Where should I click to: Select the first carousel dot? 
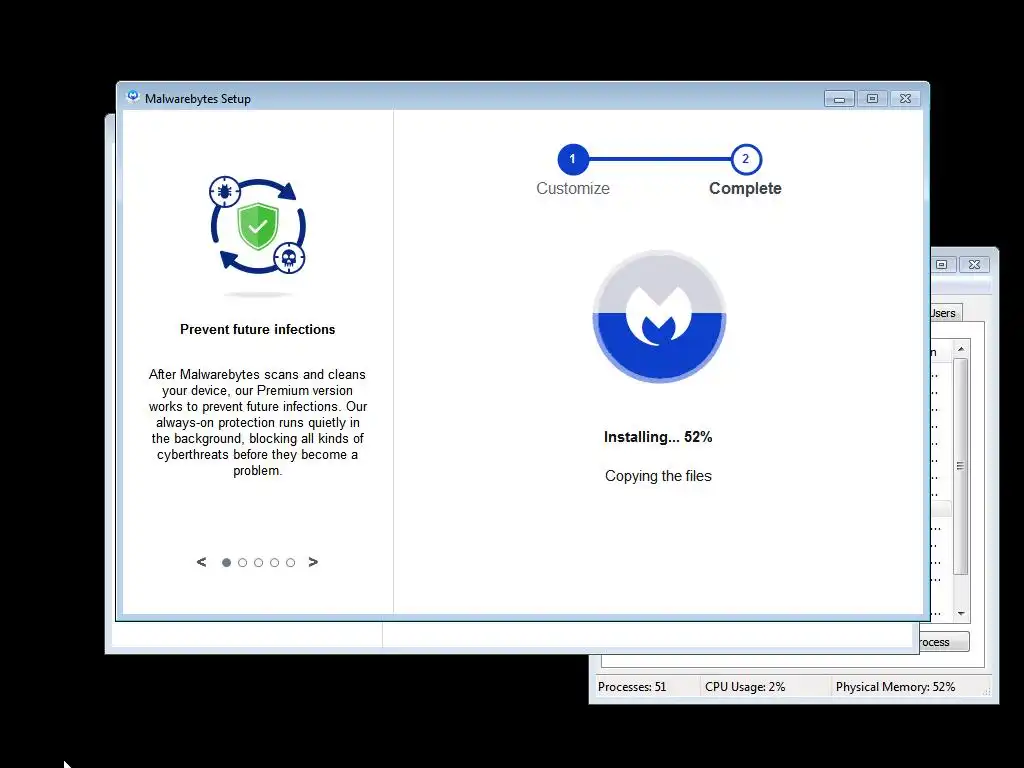pos(227,562)
